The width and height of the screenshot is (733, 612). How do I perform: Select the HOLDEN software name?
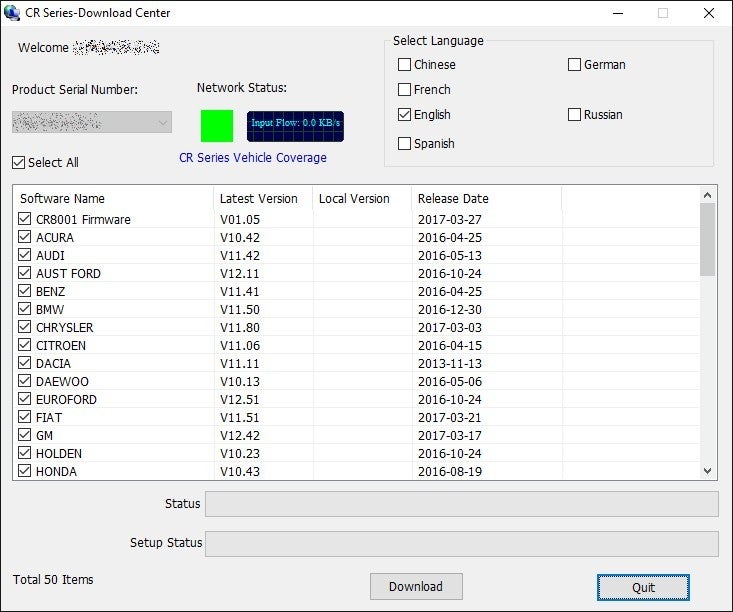[x=59, y=454]
